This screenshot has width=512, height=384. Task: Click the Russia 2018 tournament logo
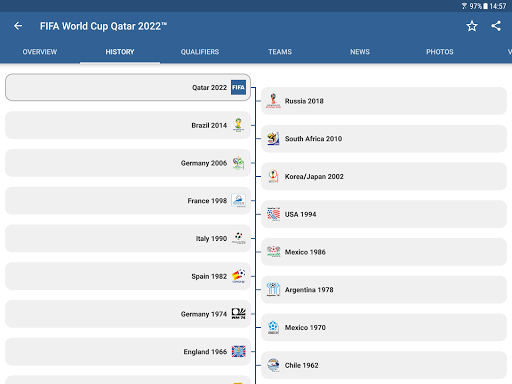pos(273,101)
